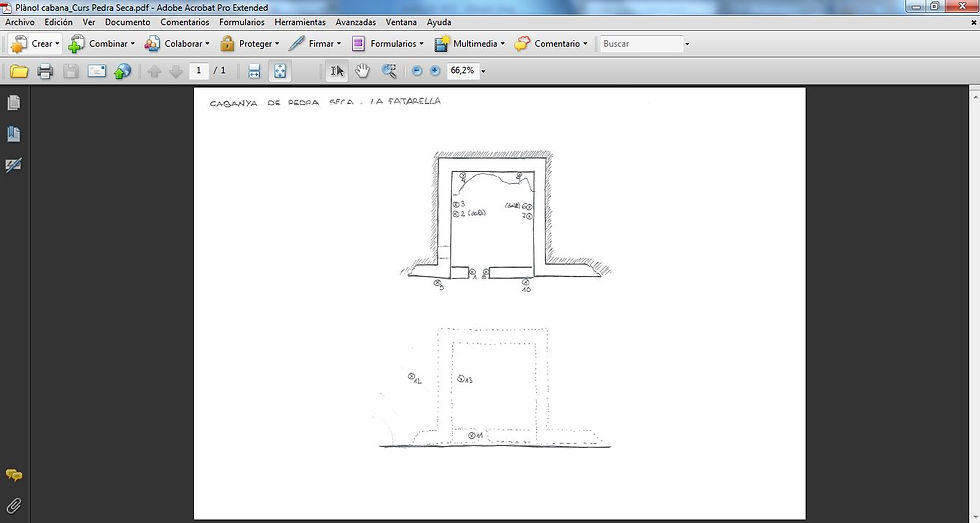Click the page number field
The image size is (980, 523).
(x=199, y=71)
